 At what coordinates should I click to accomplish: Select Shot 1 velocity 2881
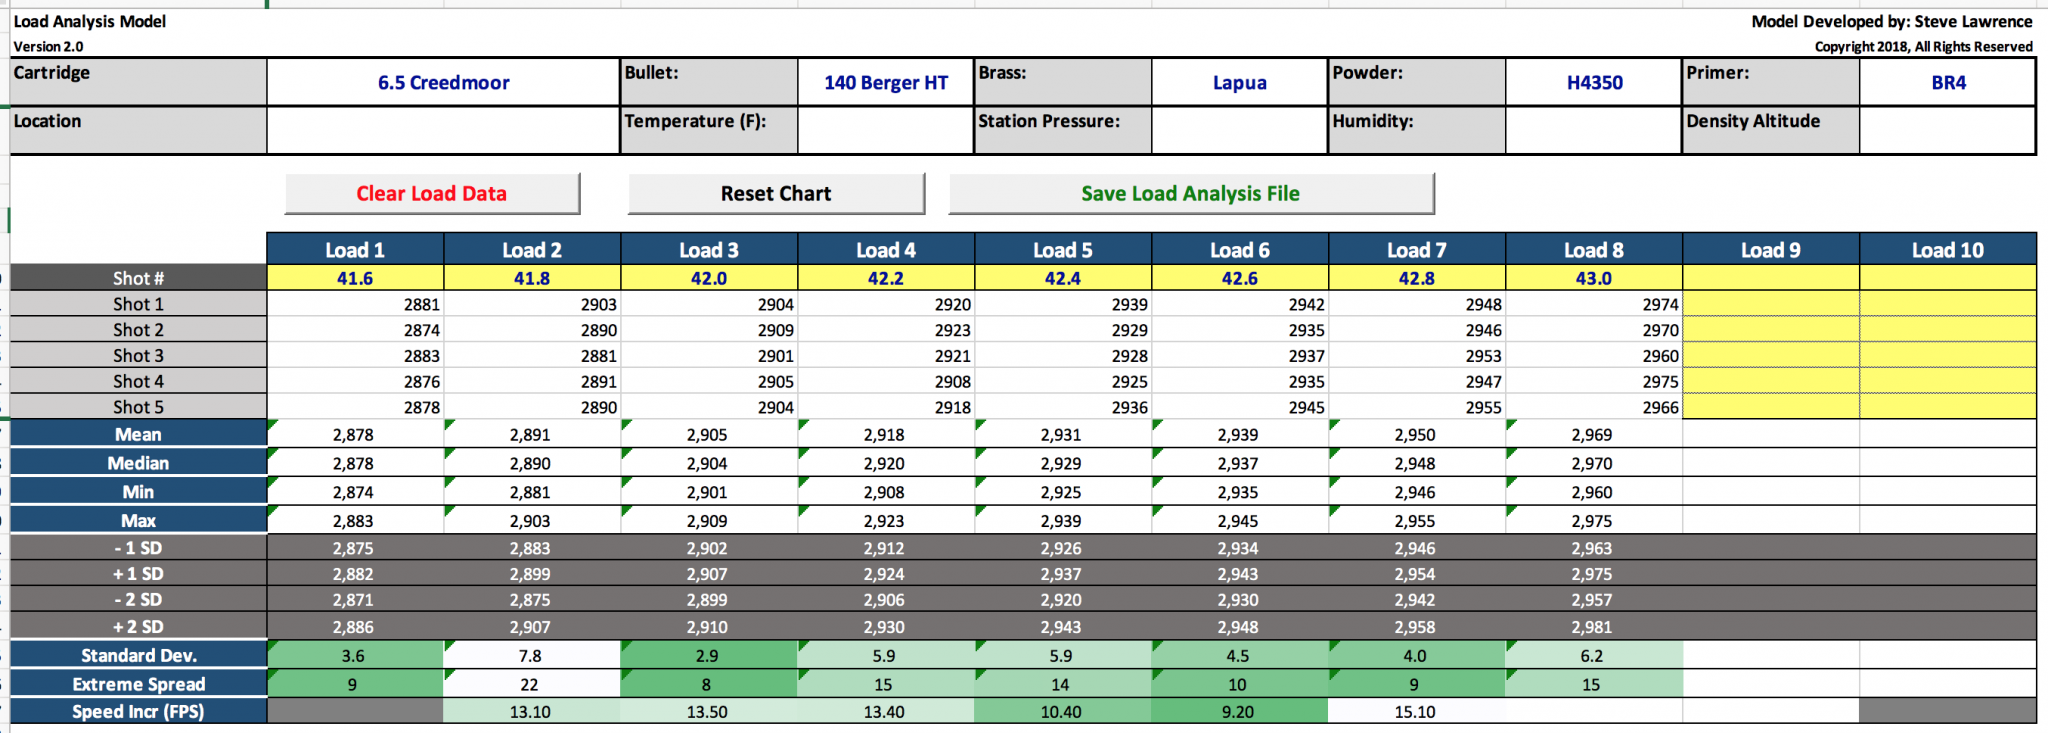point(355,304)
